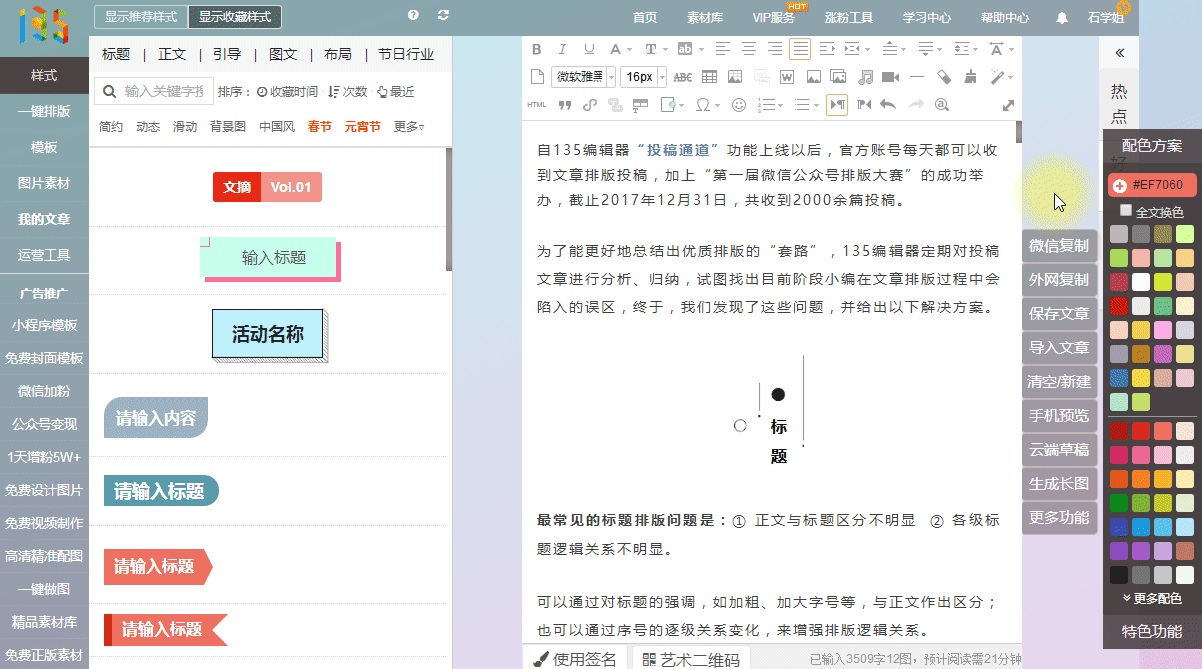Image resolution: width=1202 pixels, height=669 pixels.
Task: Click the 保存文章 button
Action: pyautogui.click(x=1059, y=313)
